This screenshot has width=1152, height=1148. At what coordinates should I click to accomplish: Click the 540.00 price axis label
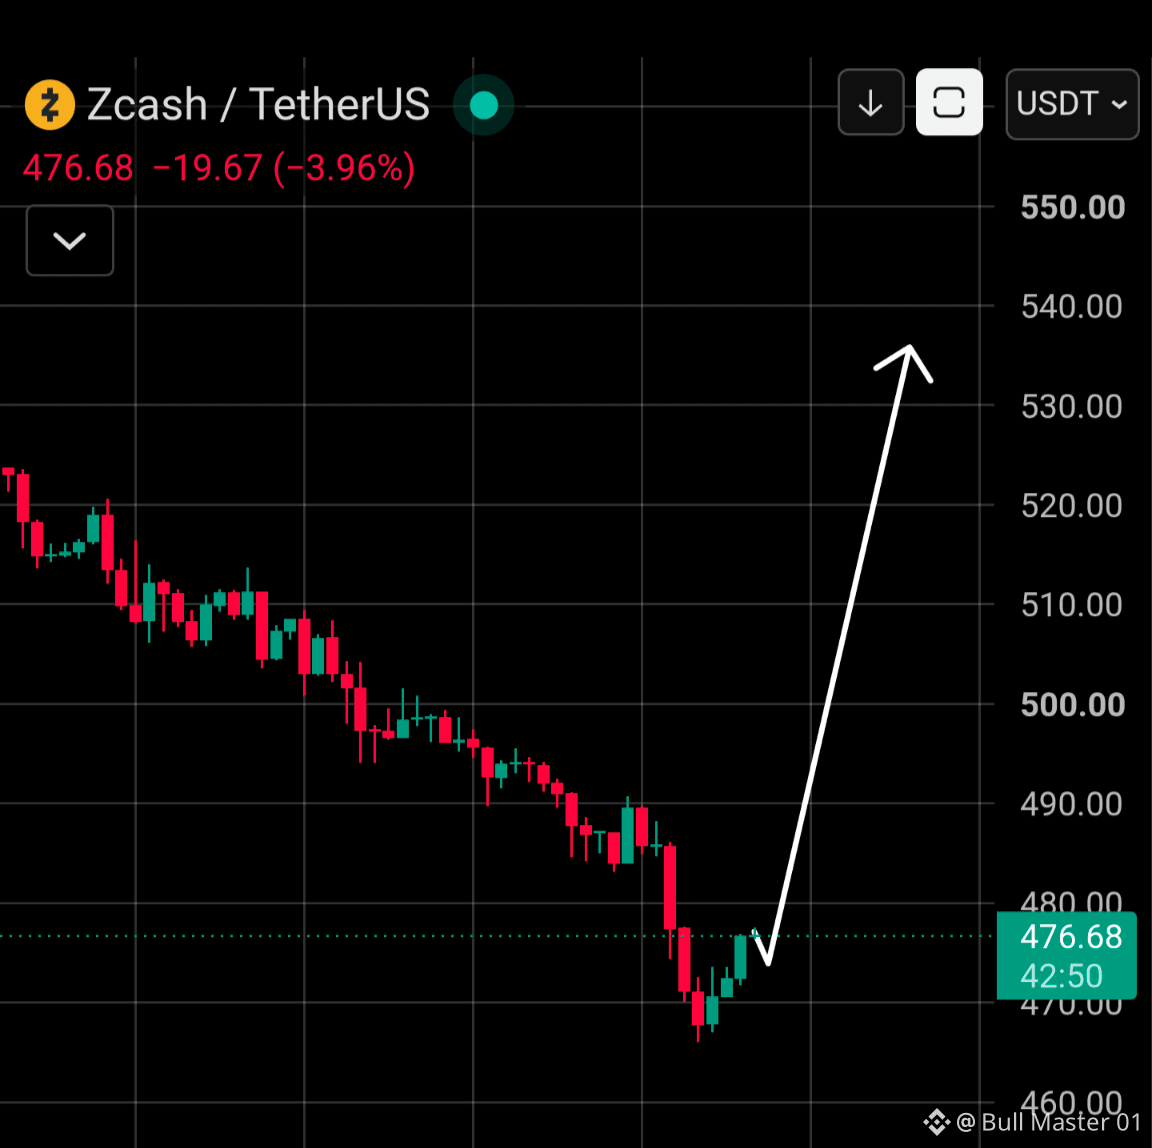pos(1072,307)
